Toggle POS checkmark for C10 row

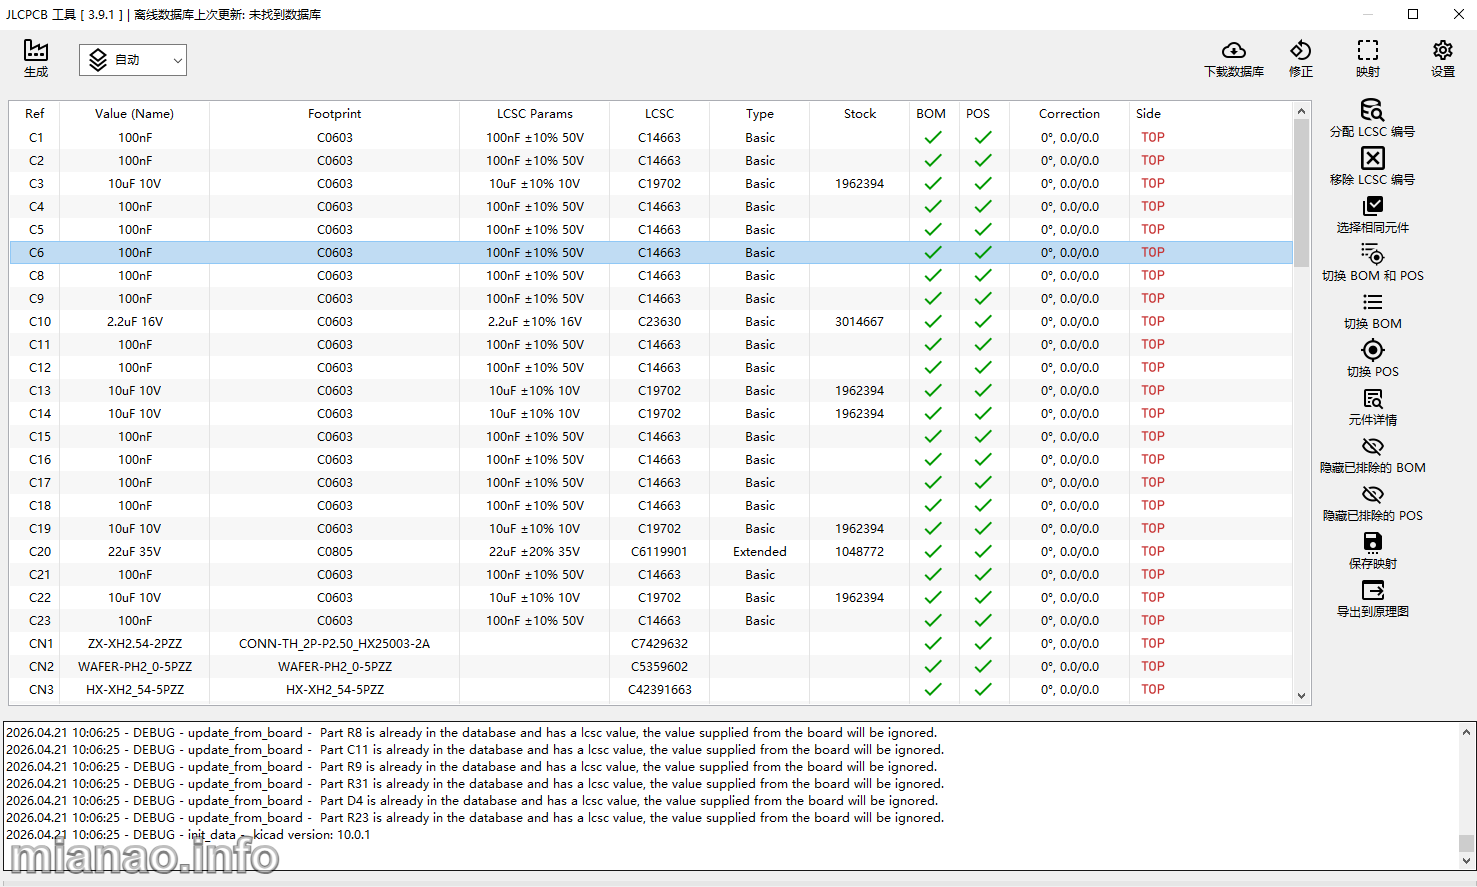[983, 322]
